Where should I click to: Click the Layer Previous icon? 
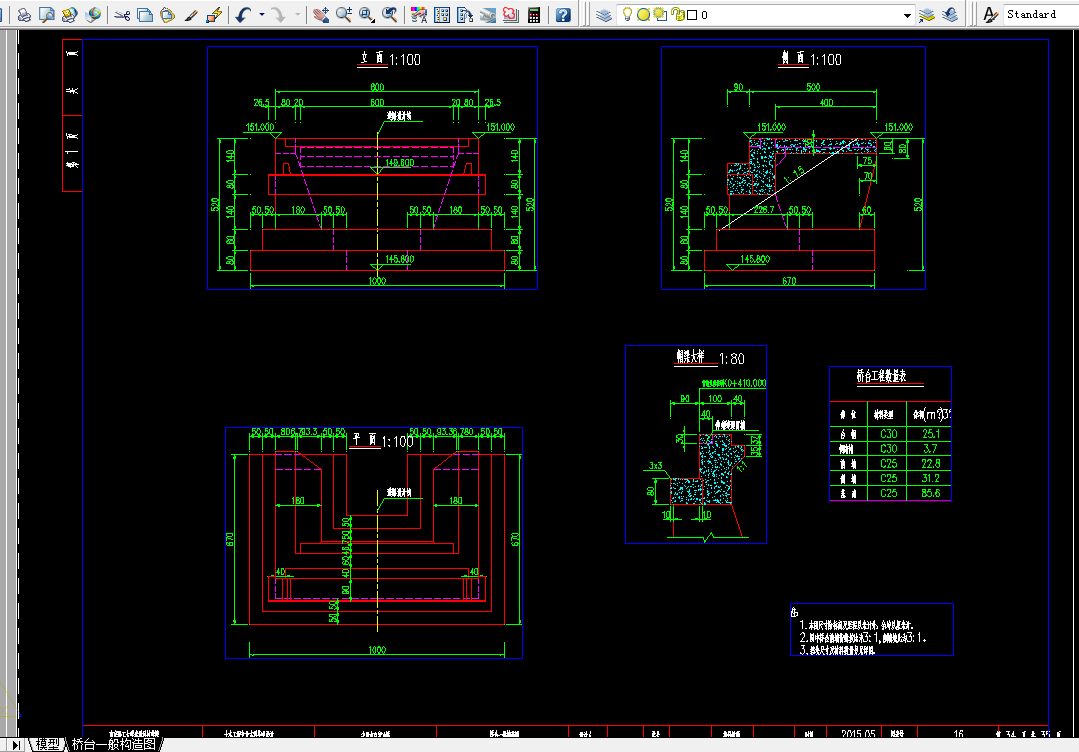point(950,14)
